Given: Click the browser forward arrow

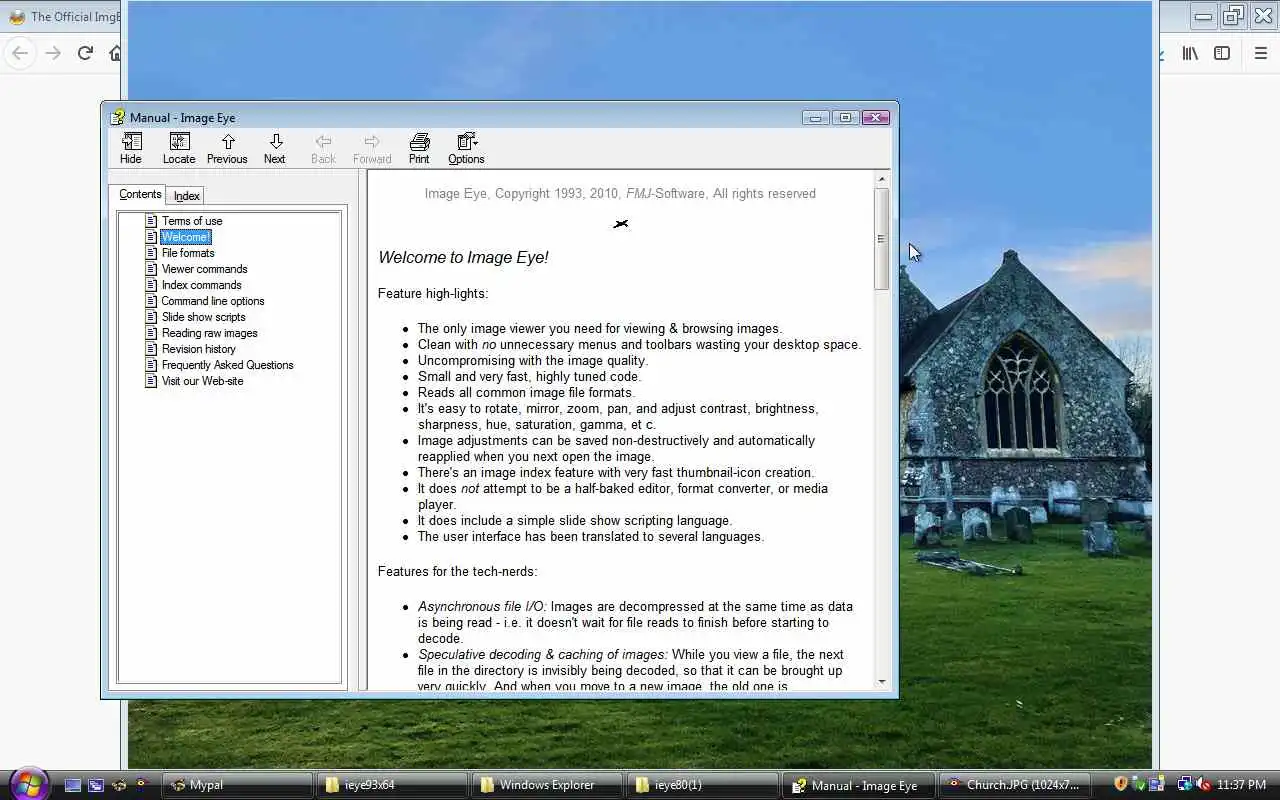Looking at the screenshot, I should 53,53.
